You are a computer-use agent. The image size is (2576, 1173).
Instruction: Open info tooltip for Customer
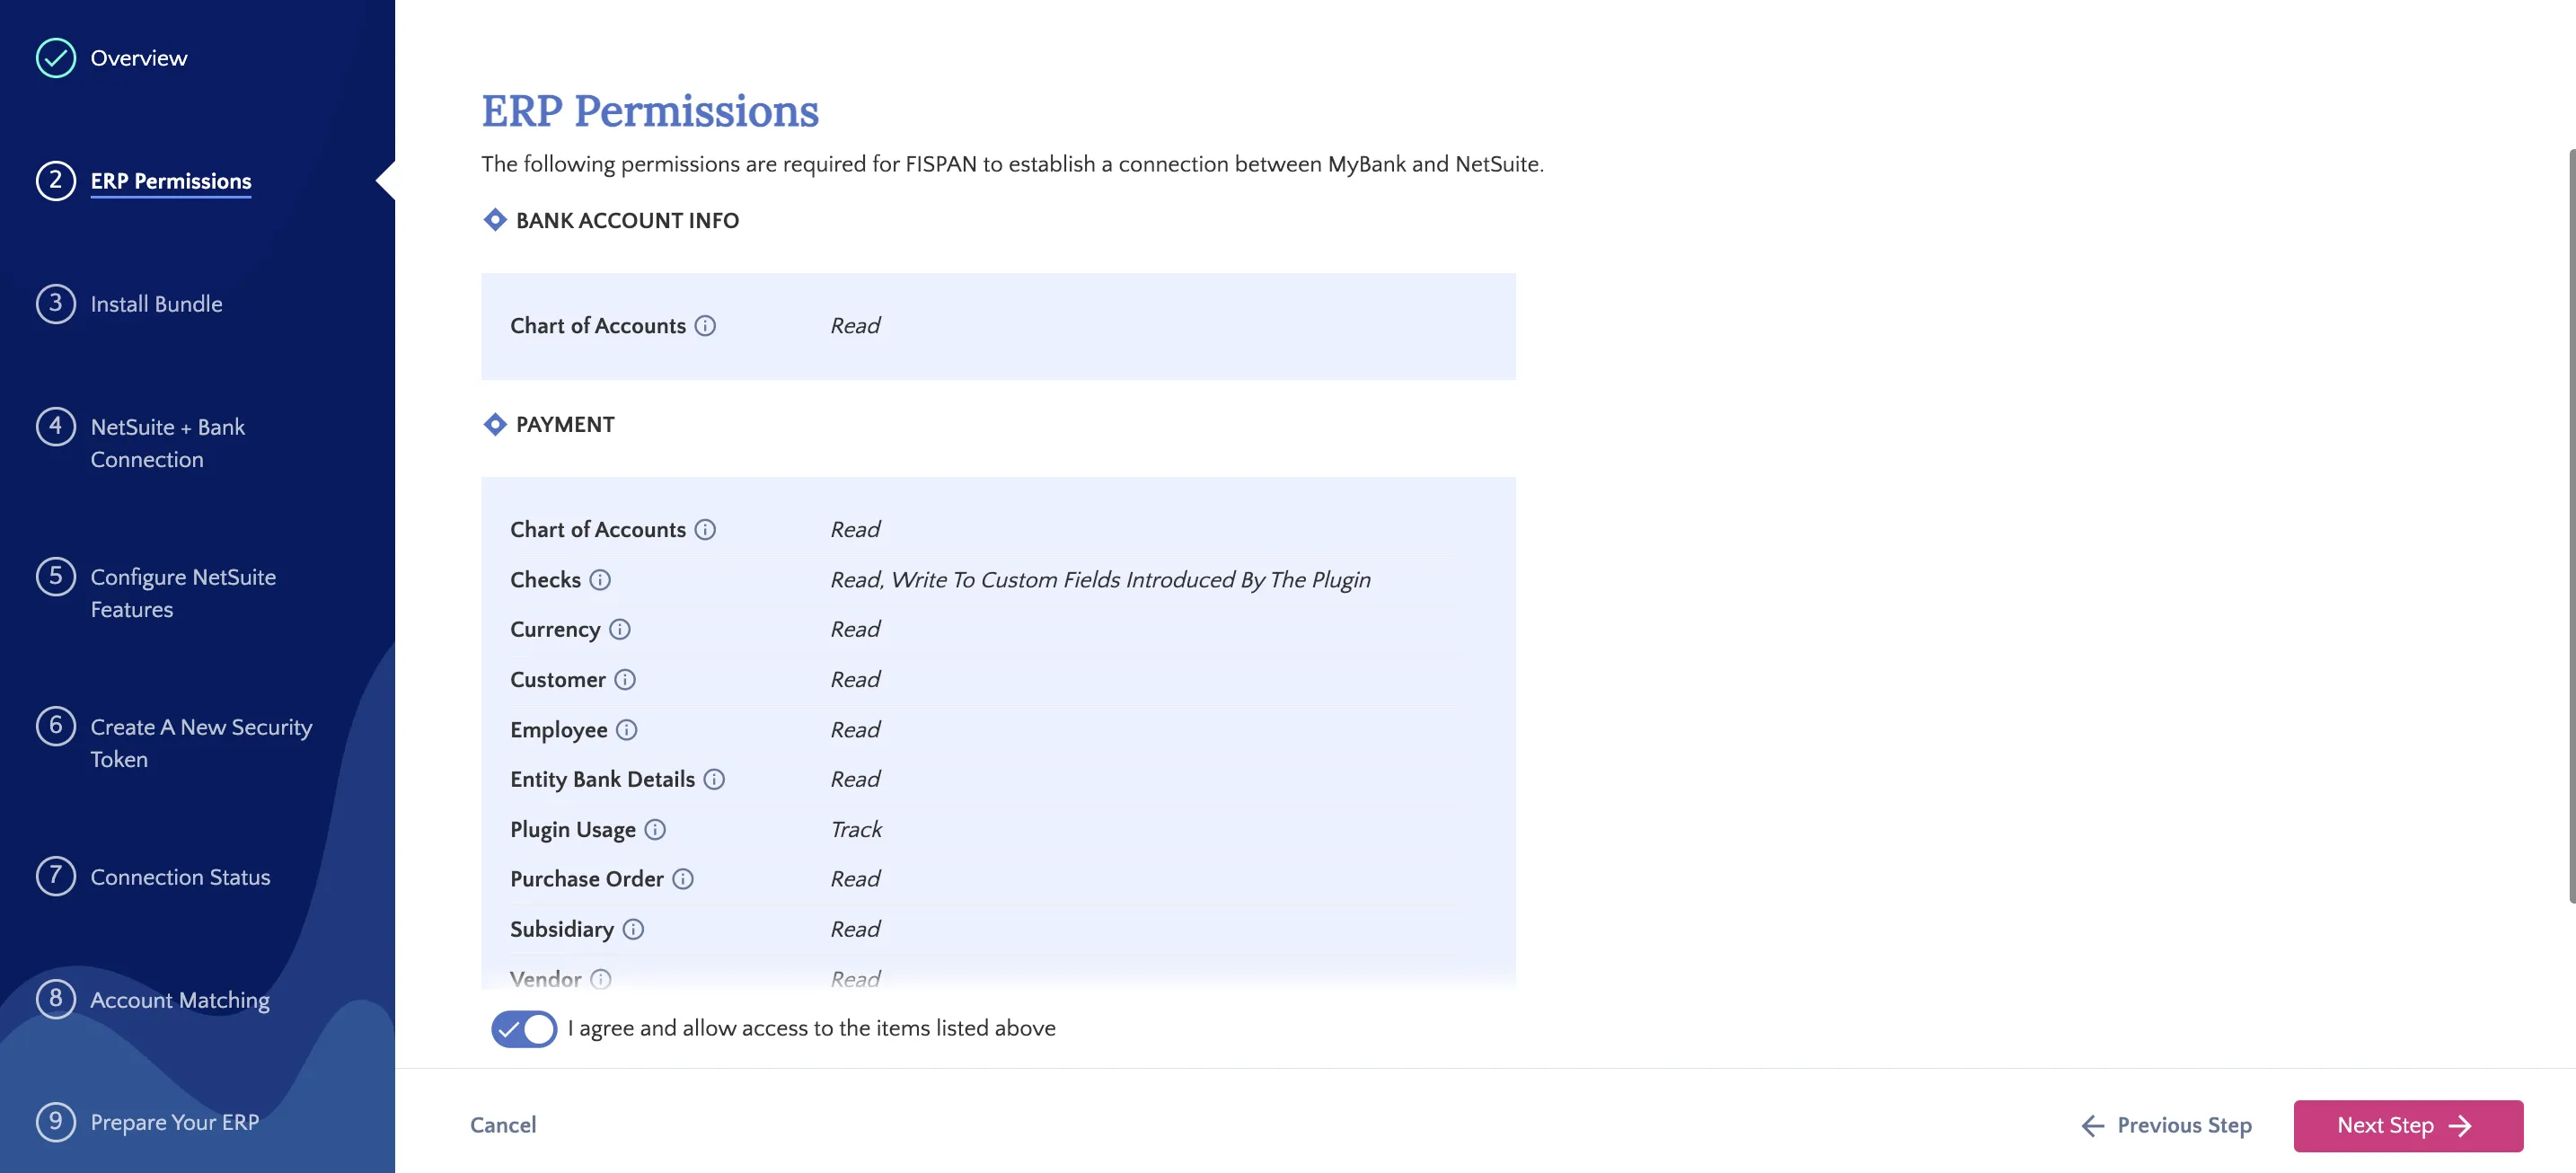coord(625,680)
